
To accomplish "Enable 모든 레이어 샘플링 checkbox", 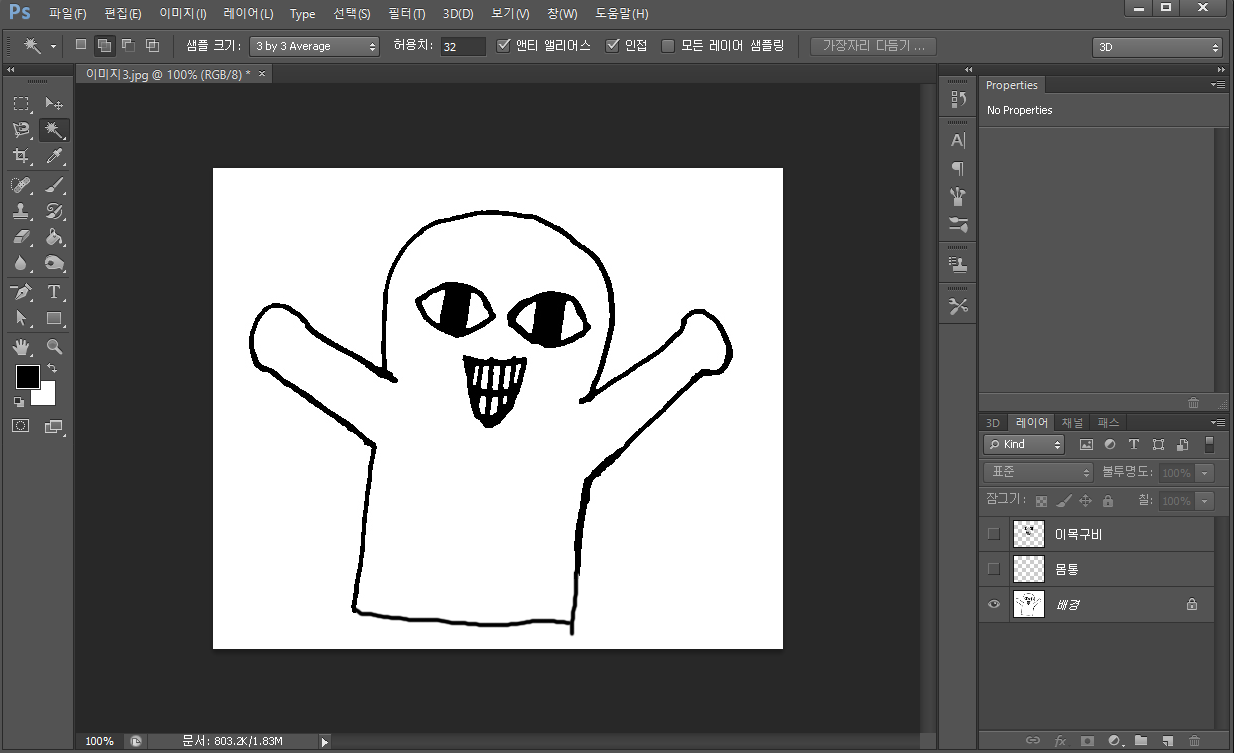I will click(x=668, y=46).
